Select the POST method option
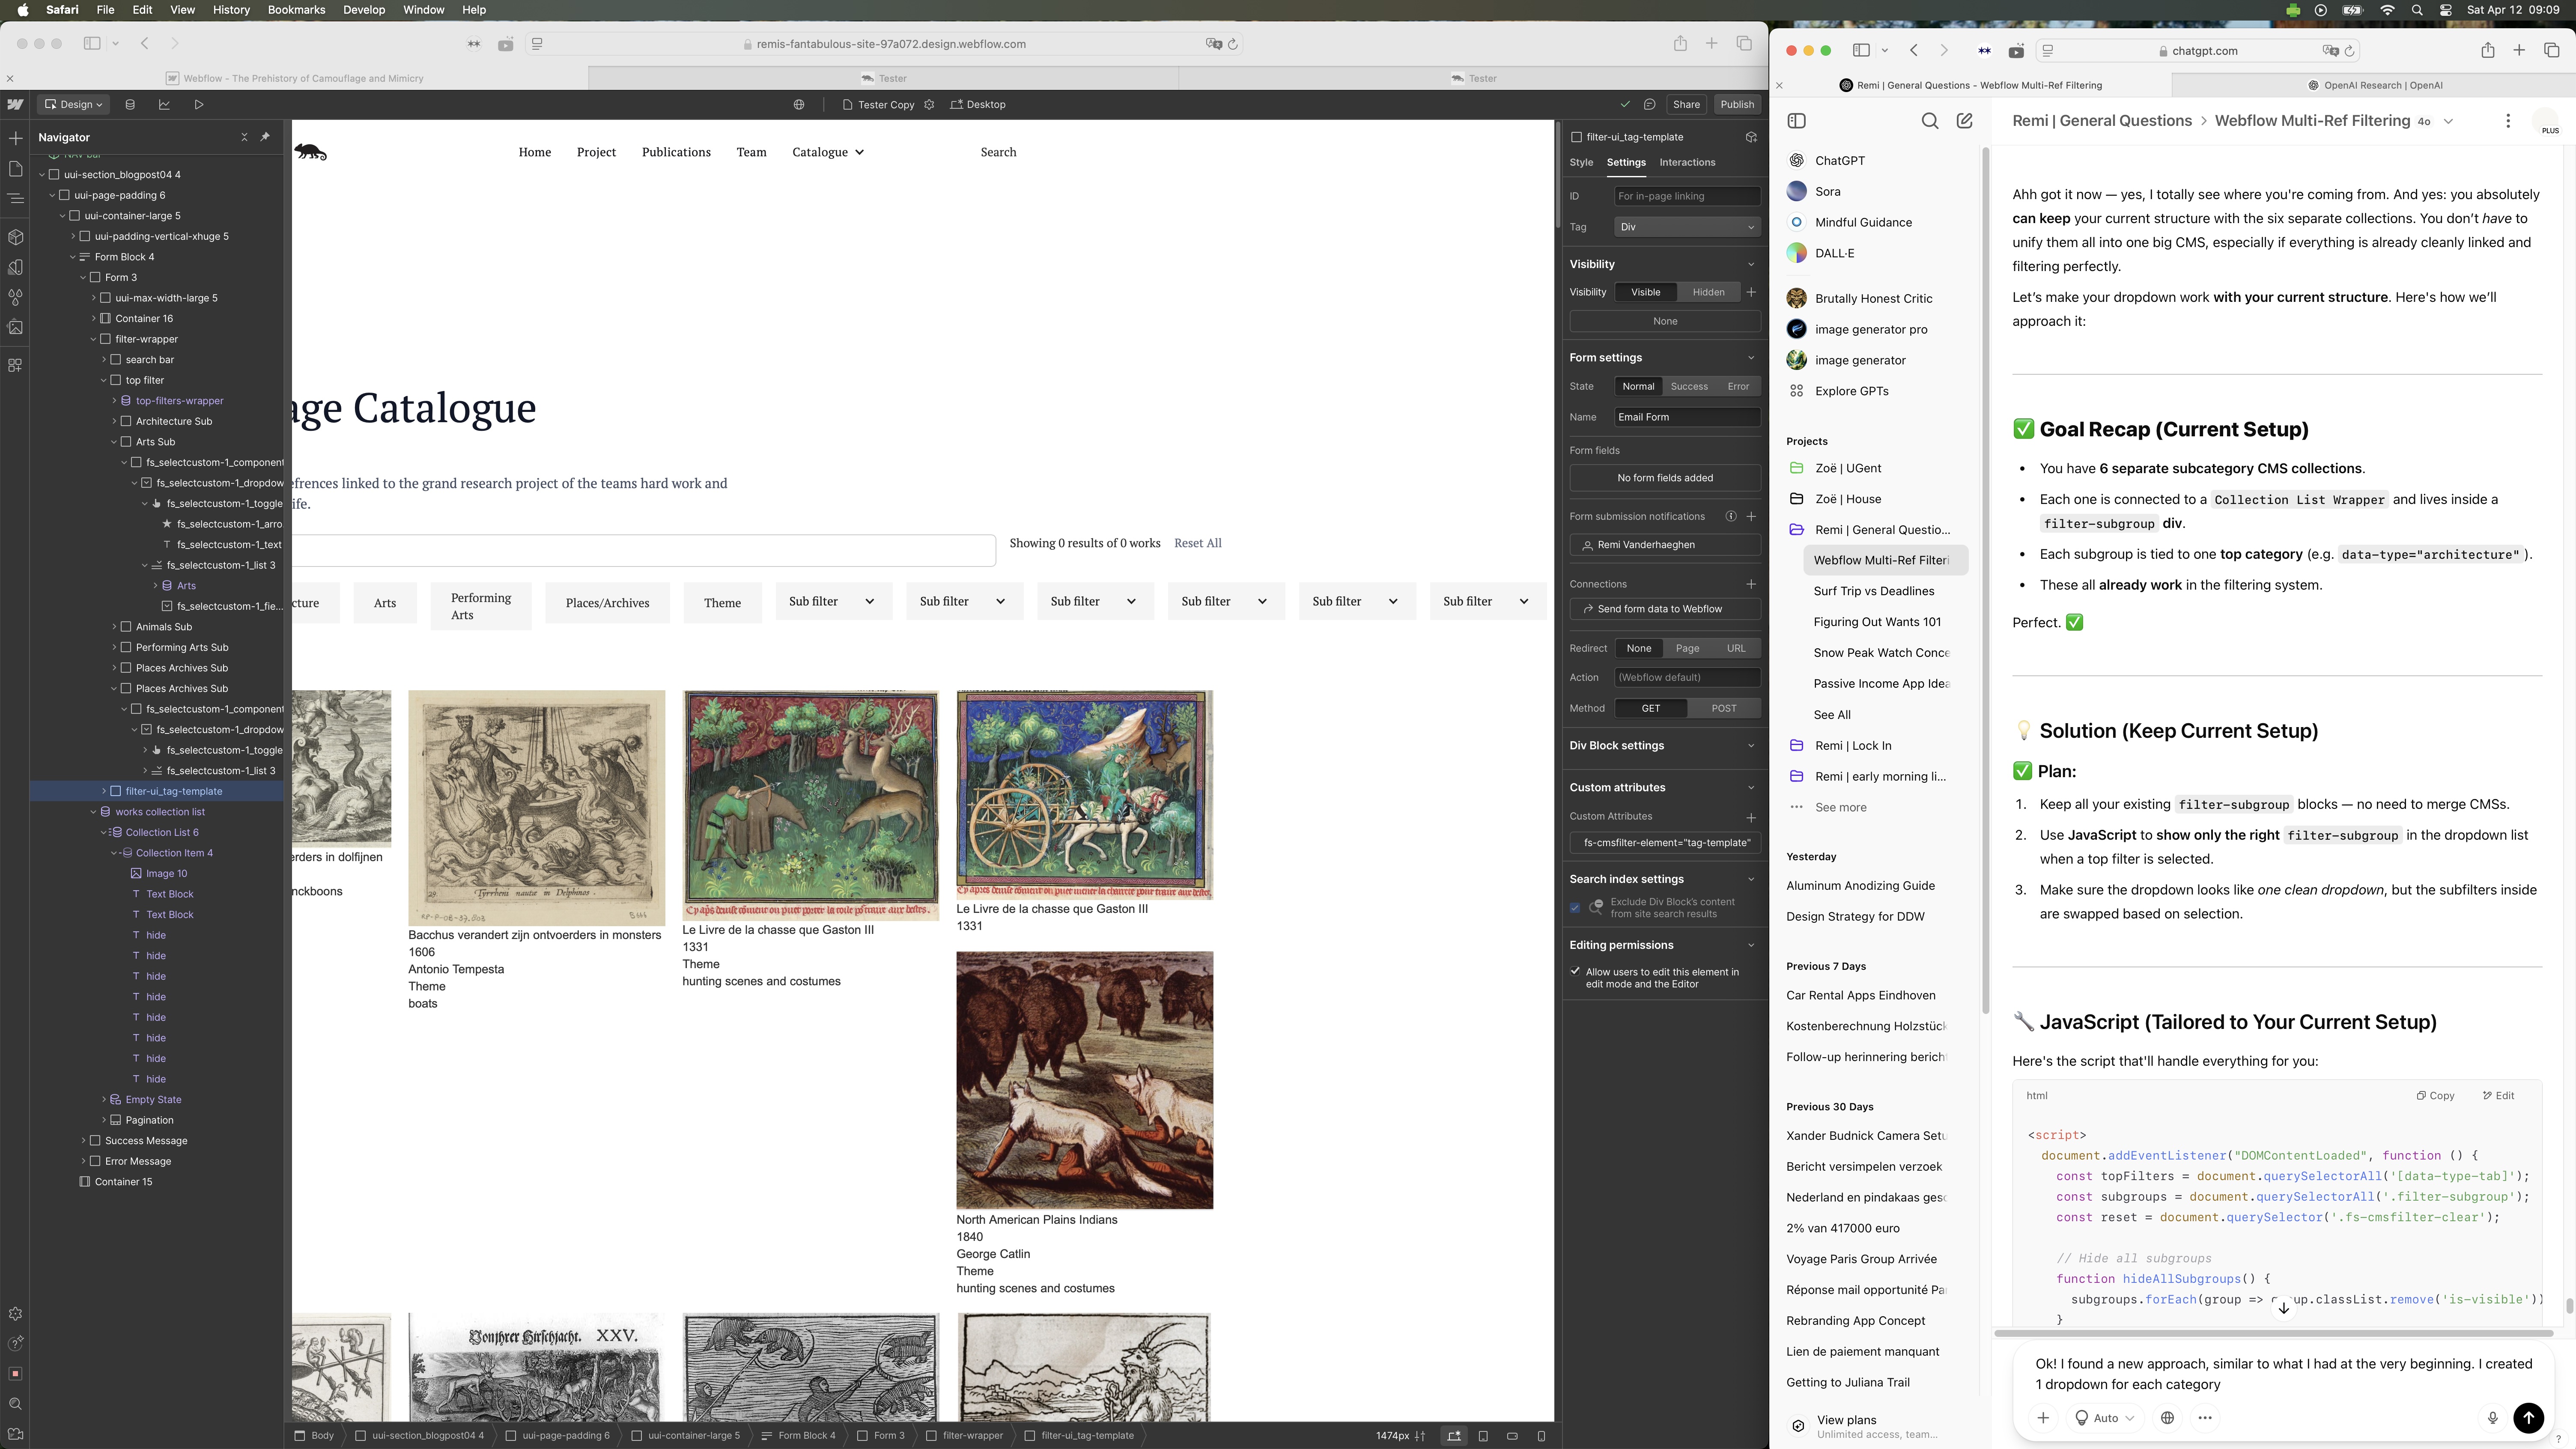 [x=1723, y=708]
